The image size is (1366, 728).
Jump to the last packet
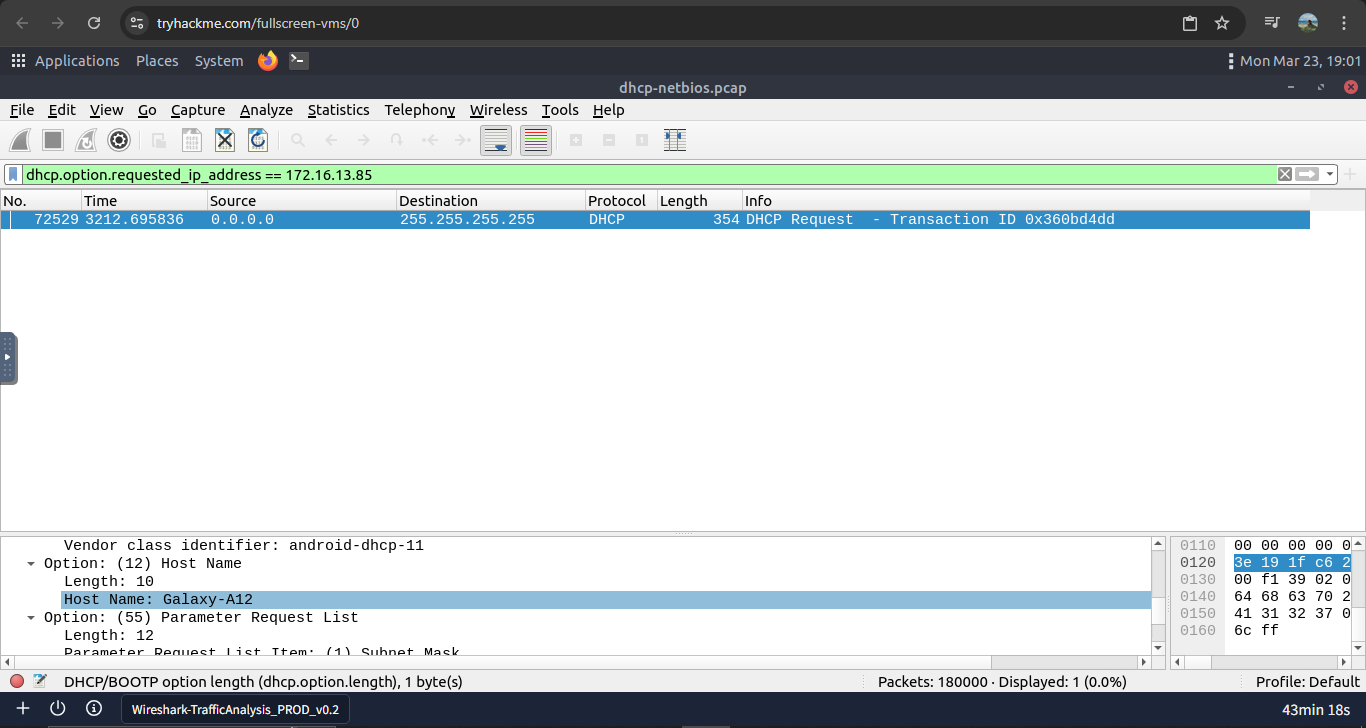[x=463, y=141]
